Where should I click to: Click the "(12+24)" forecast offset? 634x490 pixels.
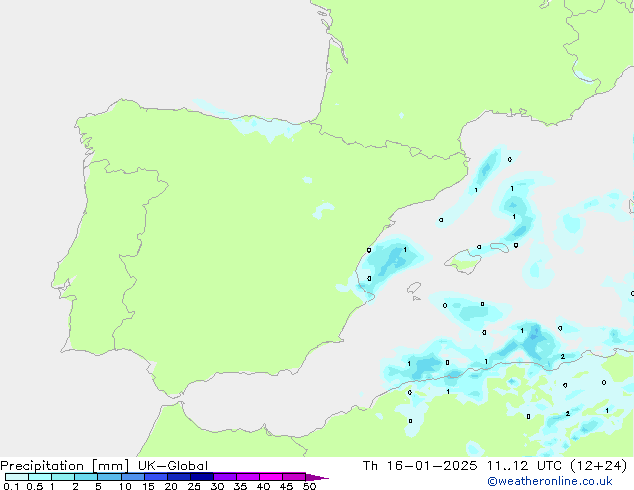click(599, 466)
